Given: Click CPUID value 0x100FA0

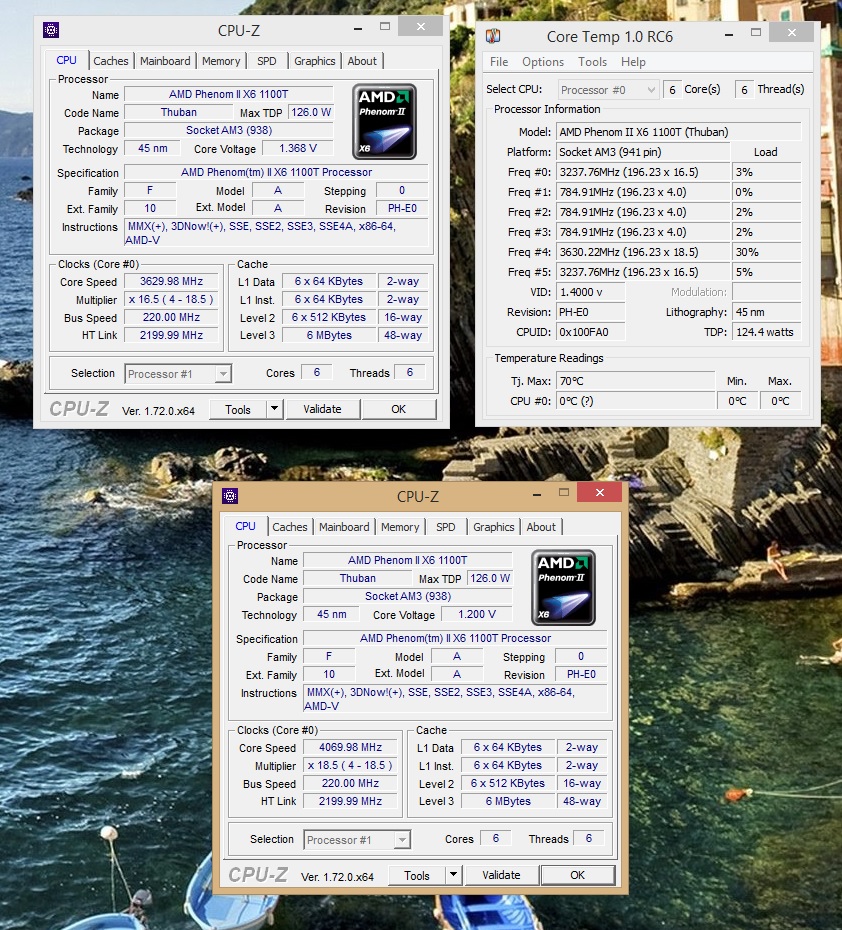Looking at the screenshot, I should tap(590, 332).
